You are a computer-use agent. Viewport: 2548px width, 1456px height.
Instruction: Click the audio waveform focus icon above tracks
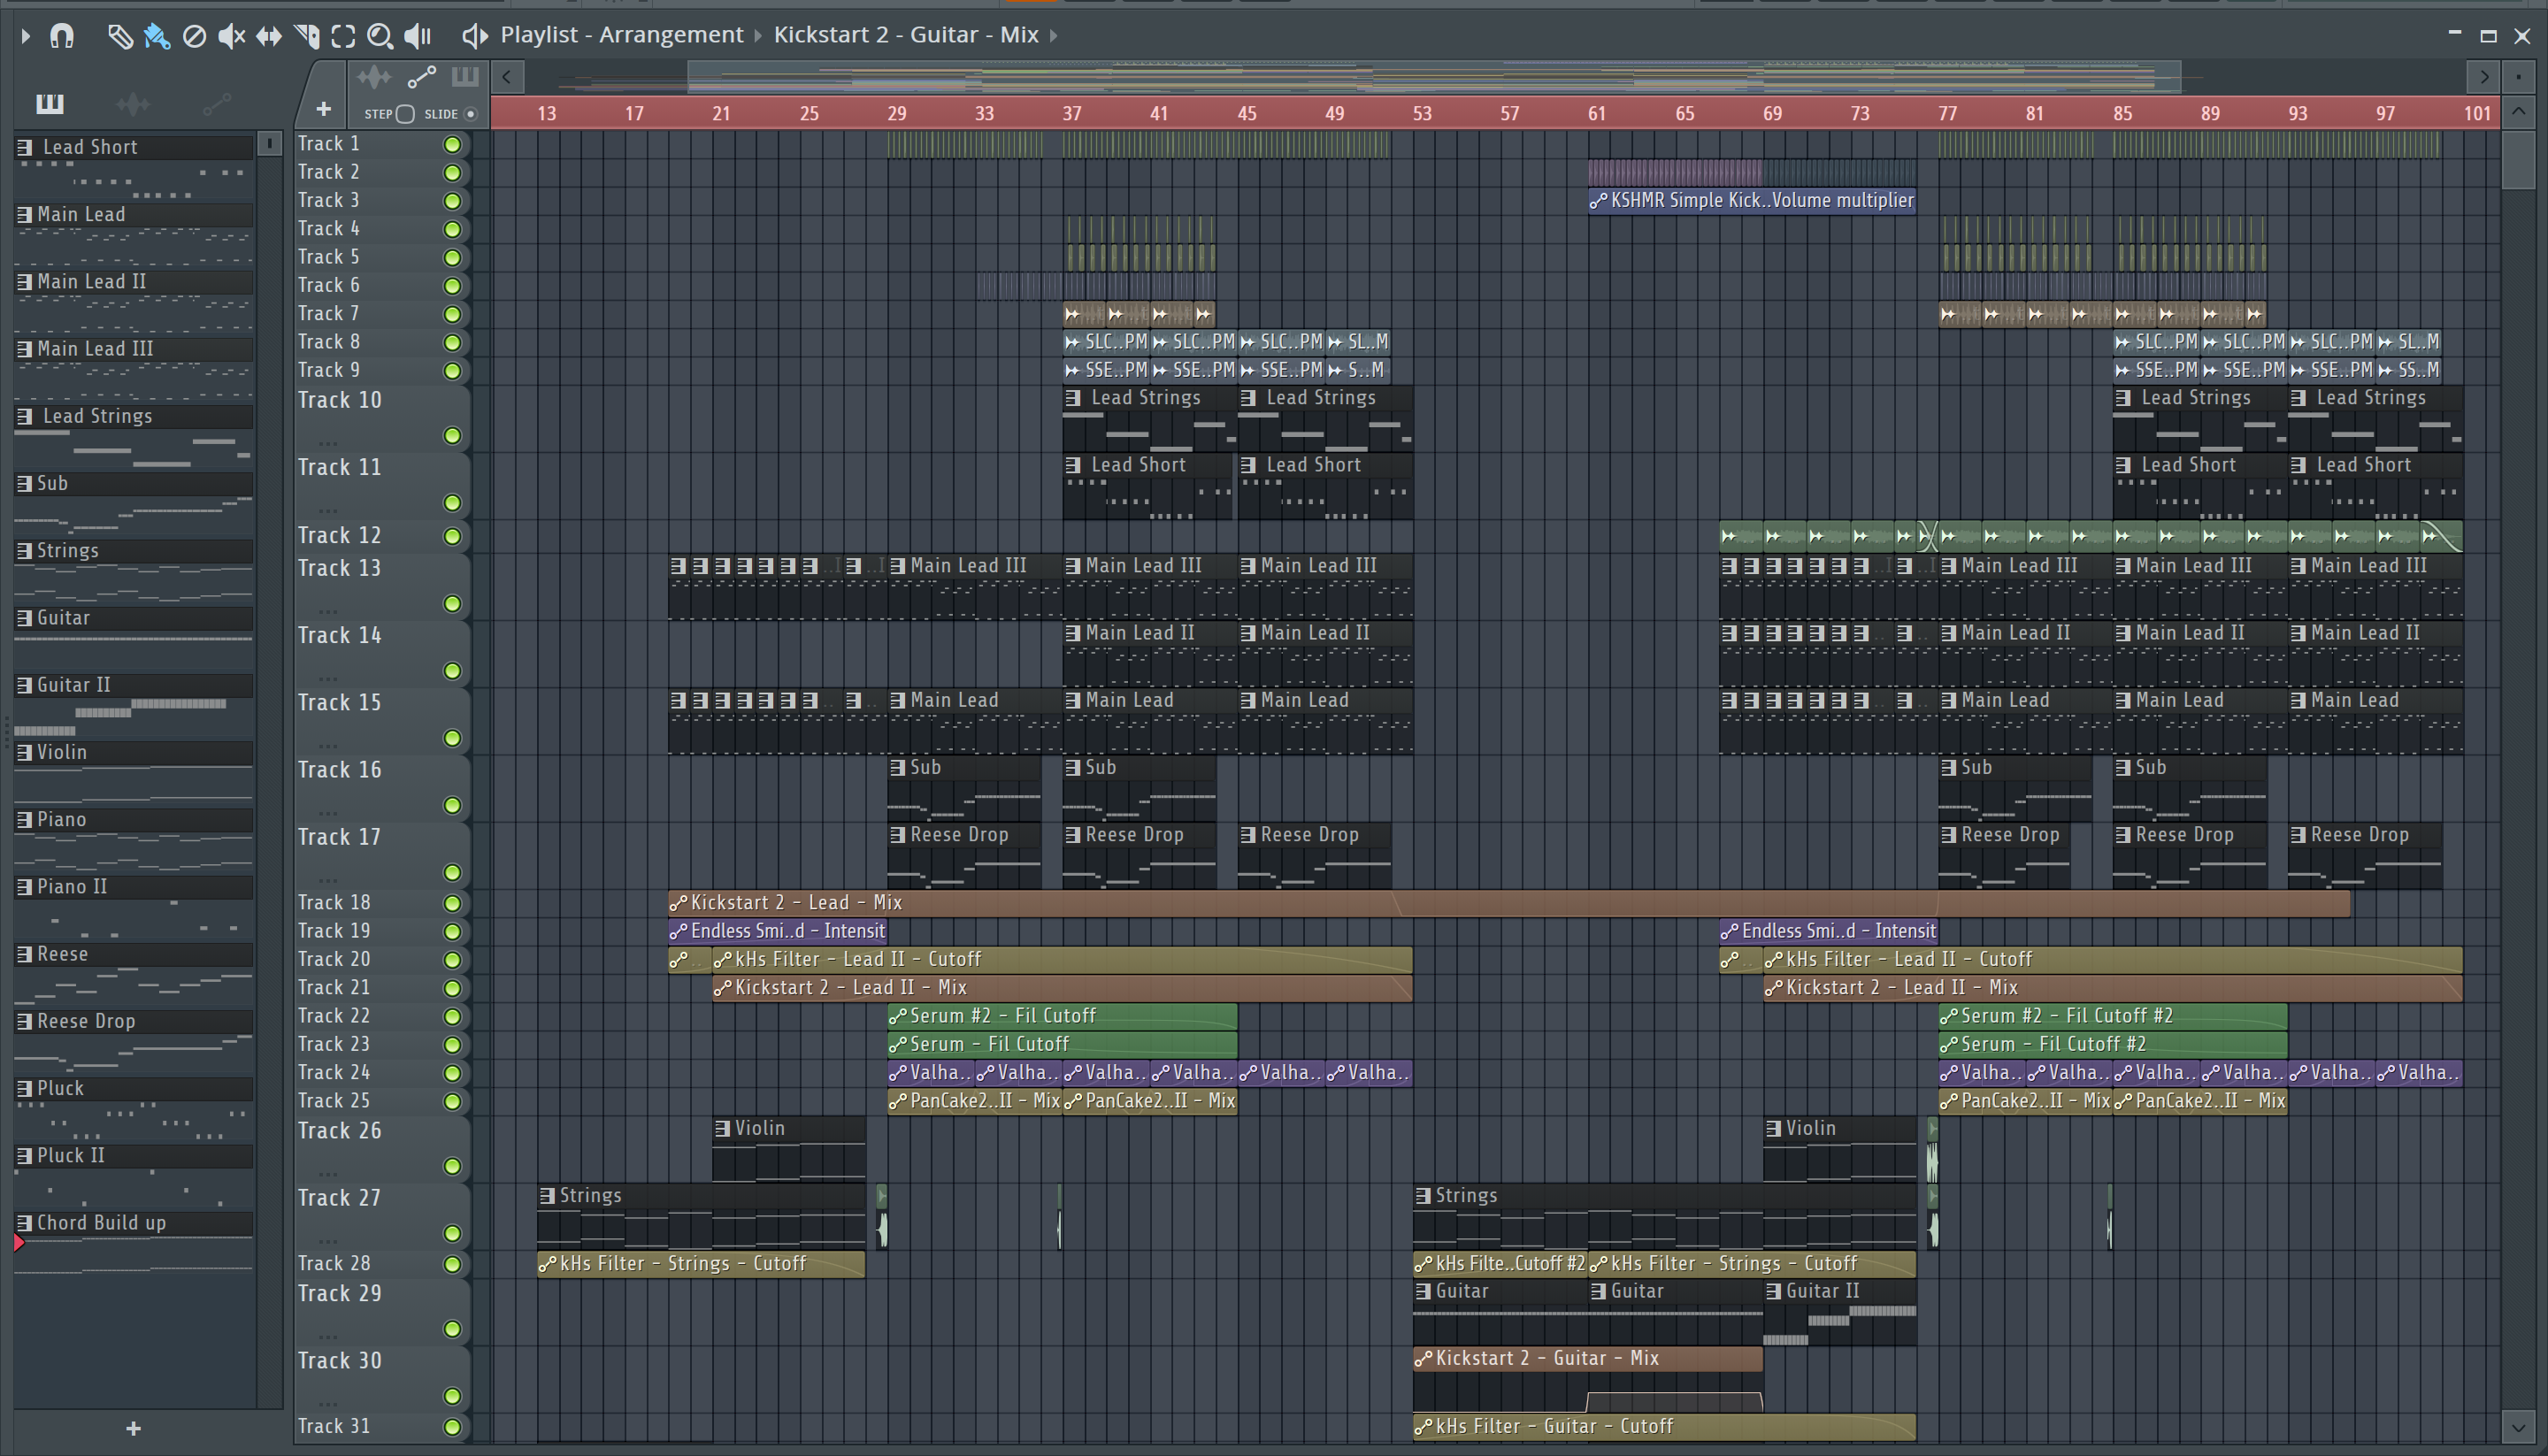pyautogui.click(x=374, y=77)
